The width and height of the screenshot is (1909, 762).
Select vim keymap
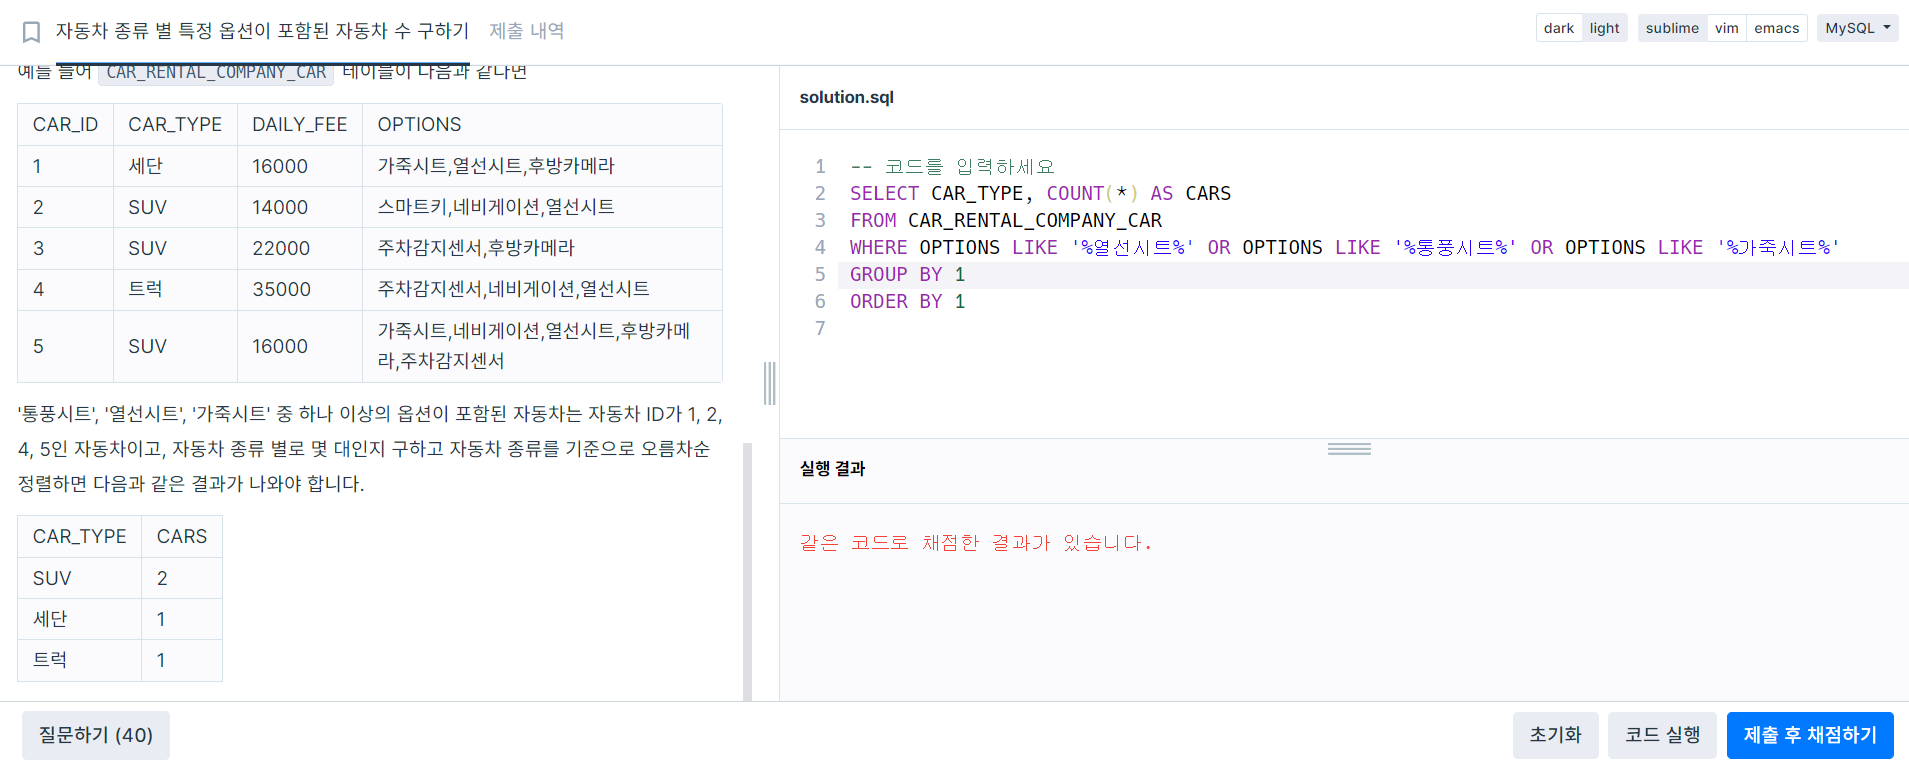pos(1726,28)
